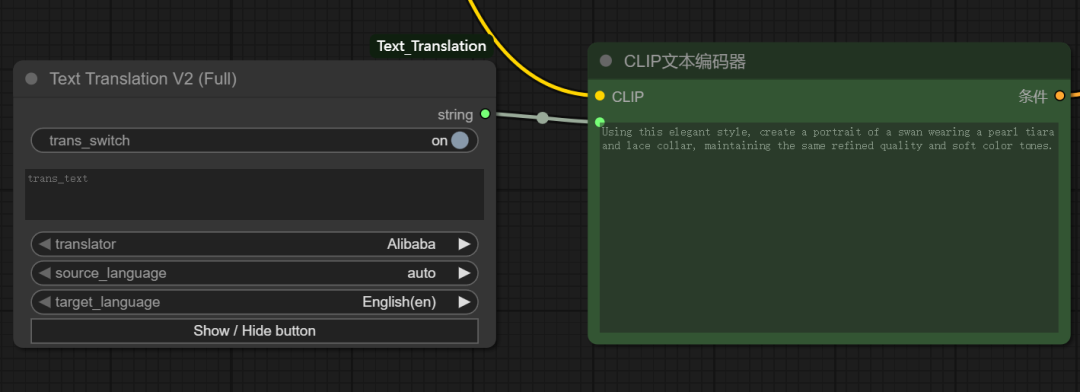The height and width of the screenshot is (392, 1080).
Task: Click the swan prompt text box
Action: 829,228
